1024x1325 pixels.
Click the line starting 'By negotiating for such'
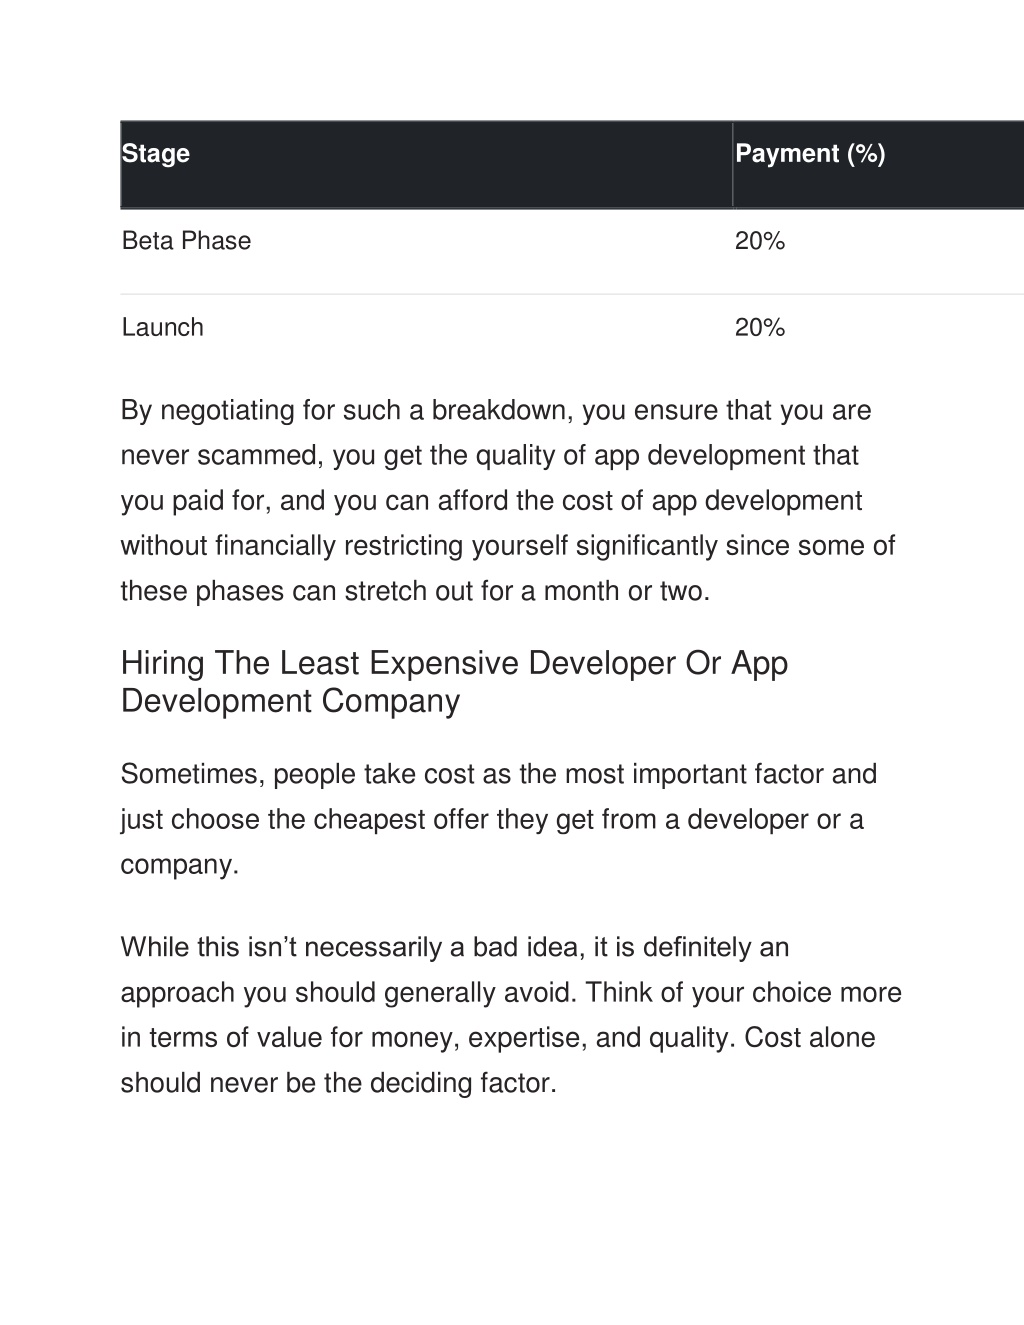[x=496, y=411]
